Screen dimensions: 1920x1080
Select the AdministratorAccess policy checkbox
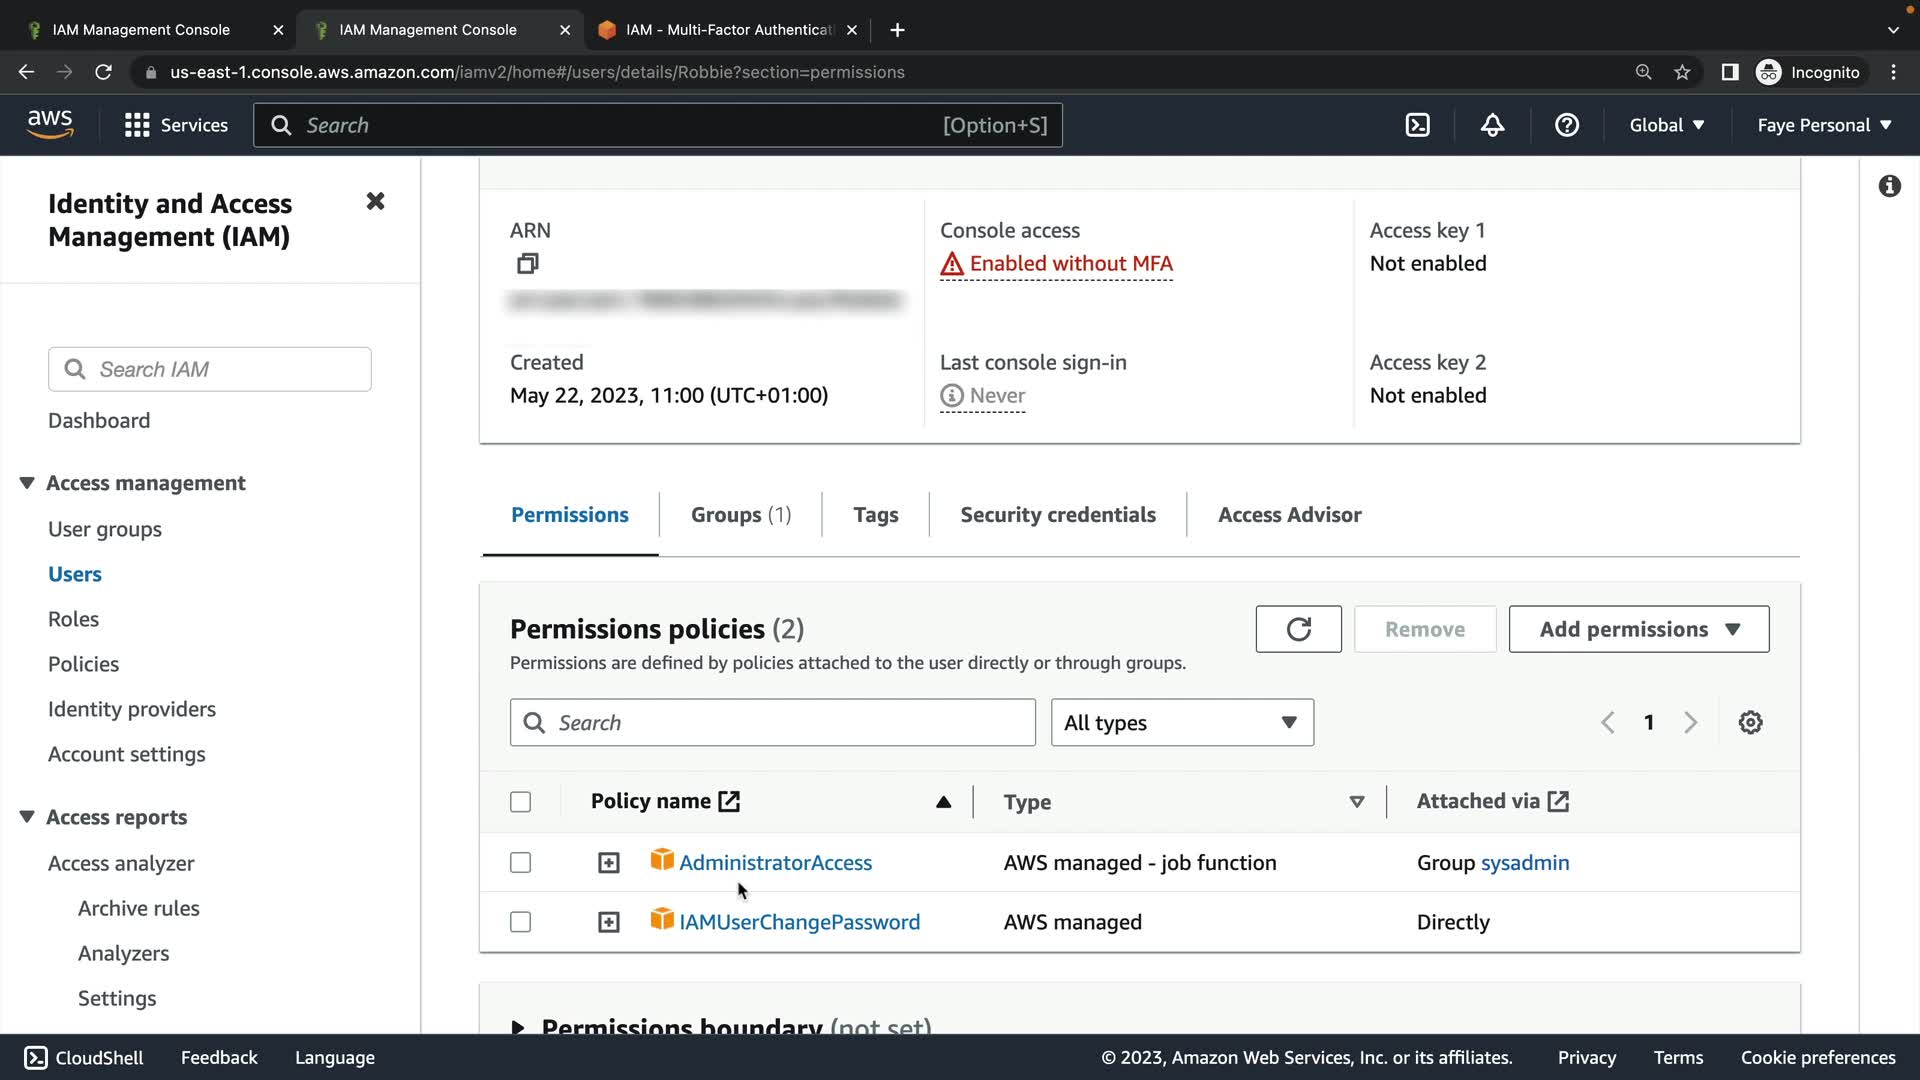[520, 862]
